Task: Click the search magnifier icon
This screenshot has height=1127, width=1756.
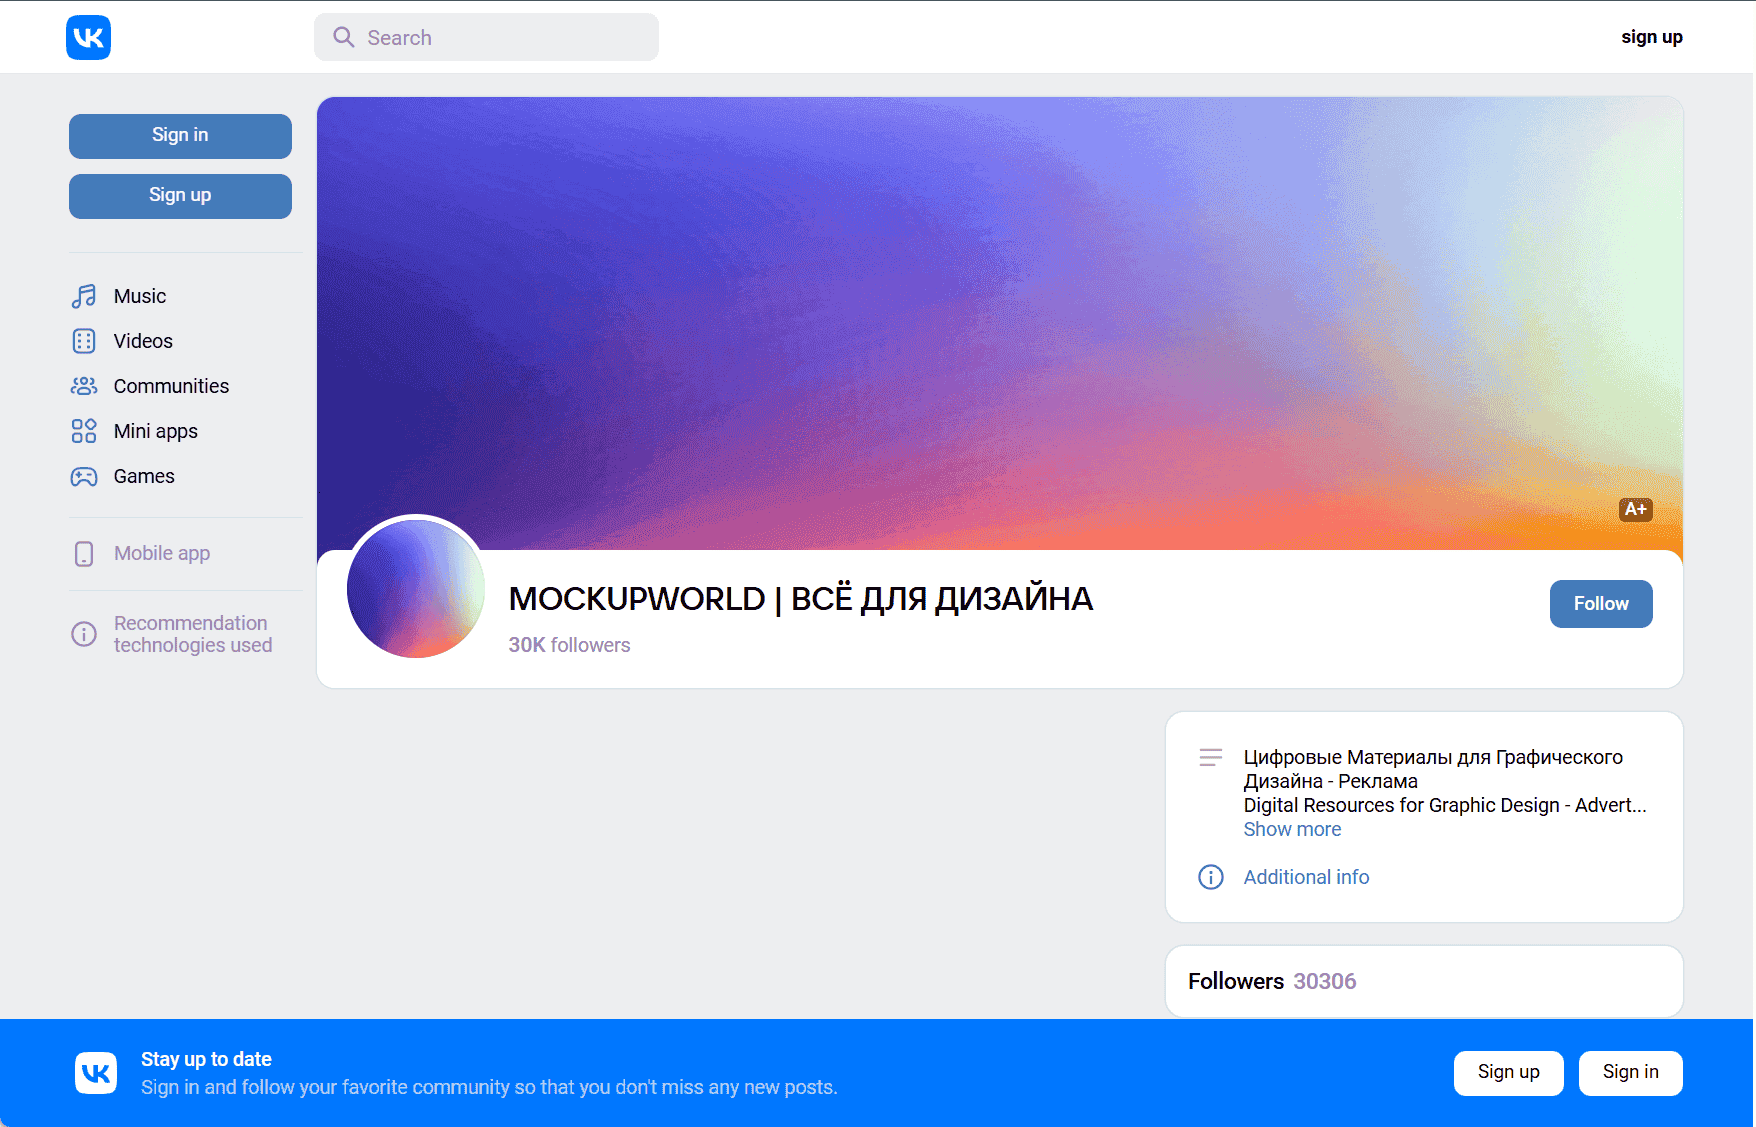Action: [x=343, y=37]
